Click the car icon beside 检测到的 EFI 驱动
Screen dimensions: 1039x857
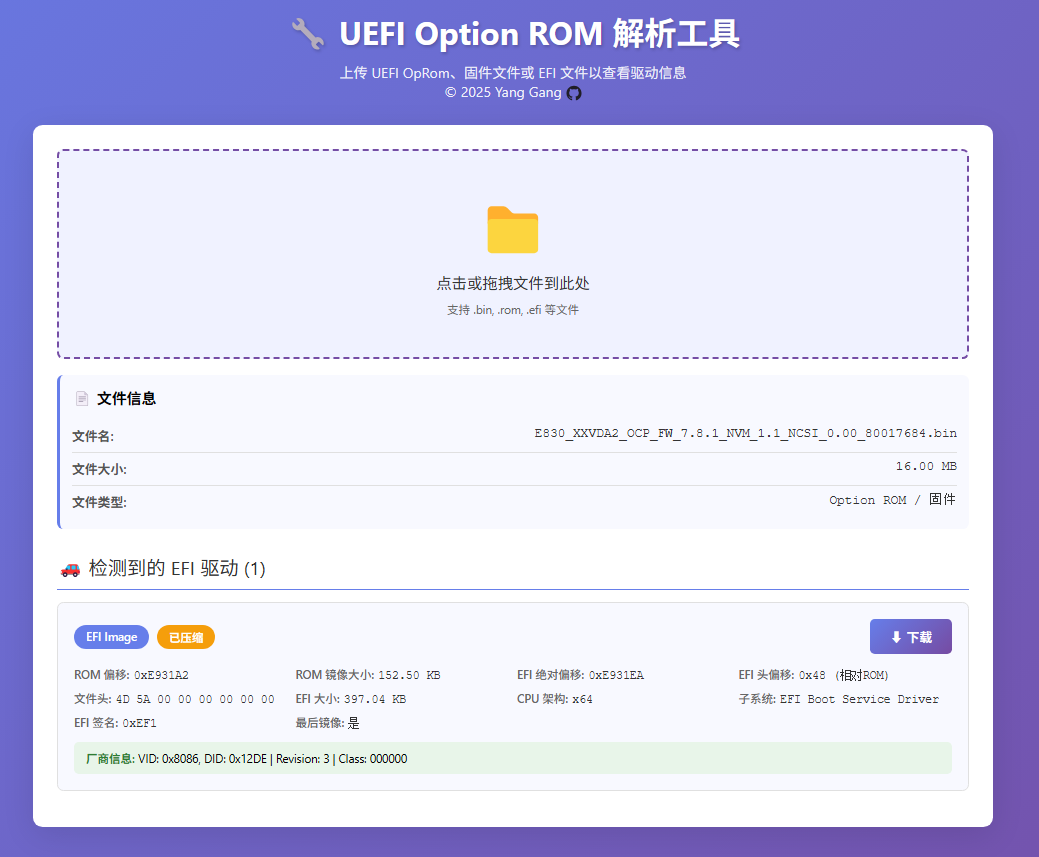(70, 569)
